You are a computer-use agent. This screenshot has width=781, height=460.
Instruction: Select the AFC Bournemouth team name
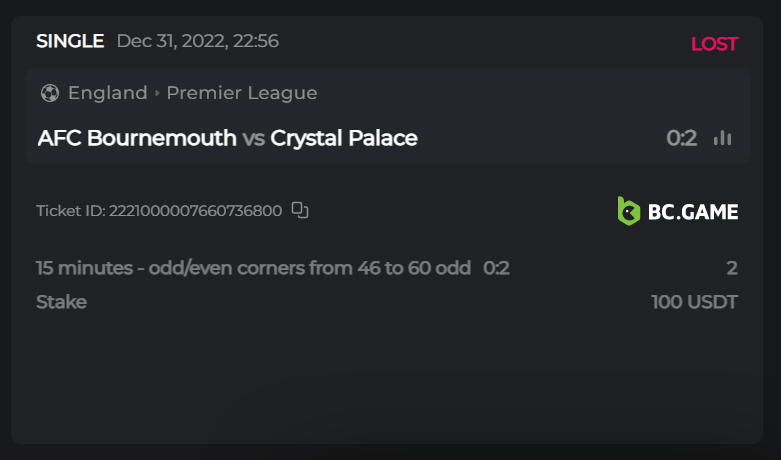click(137, 138)
